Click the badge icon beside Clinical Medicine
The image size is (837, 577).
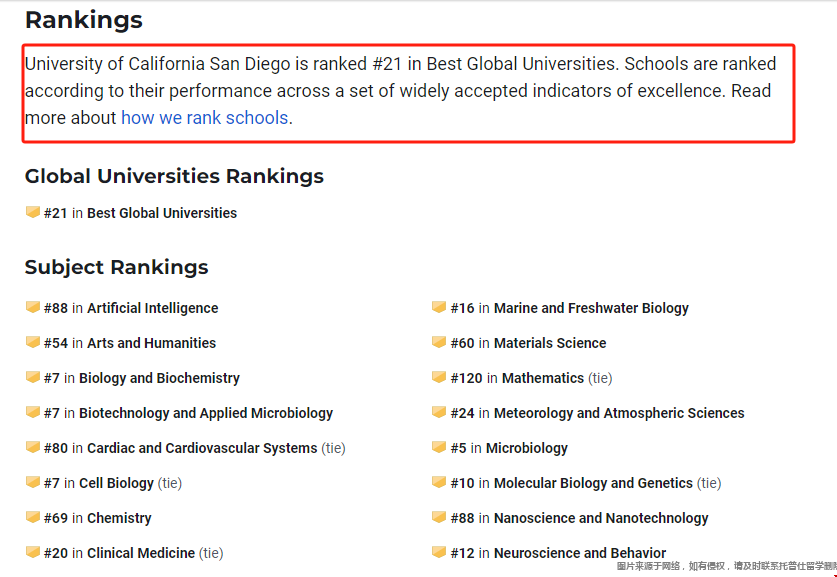[33, 552]
